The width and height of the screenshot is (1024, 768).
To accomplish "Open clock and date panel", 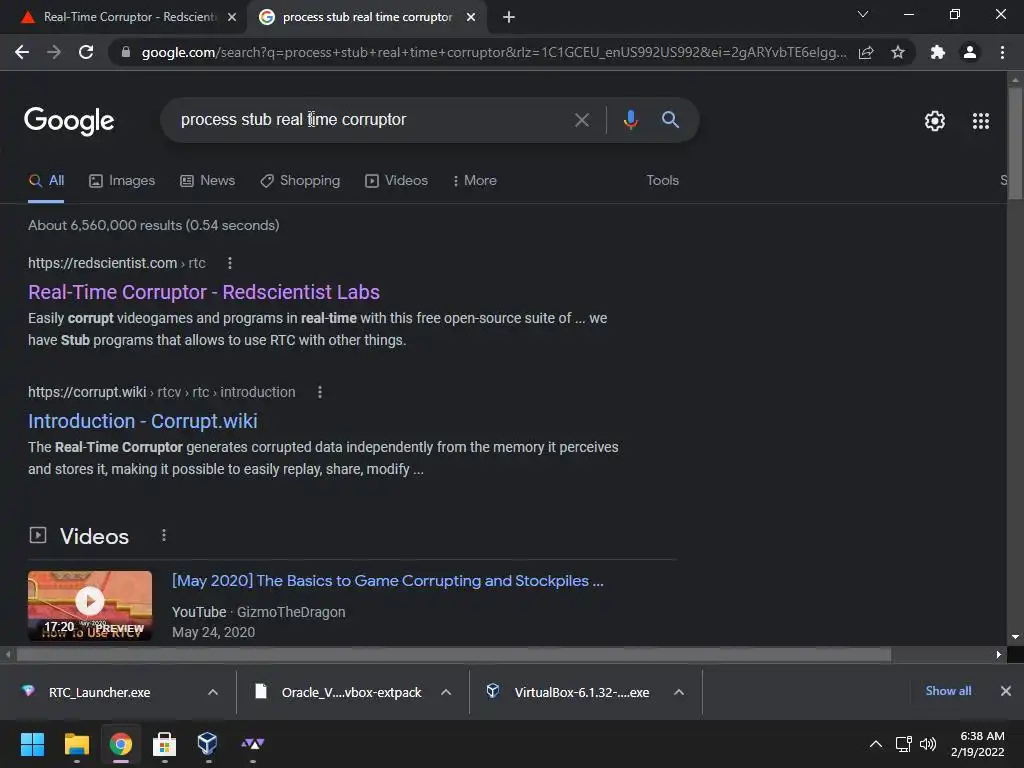I will click(x=977, y=744).
